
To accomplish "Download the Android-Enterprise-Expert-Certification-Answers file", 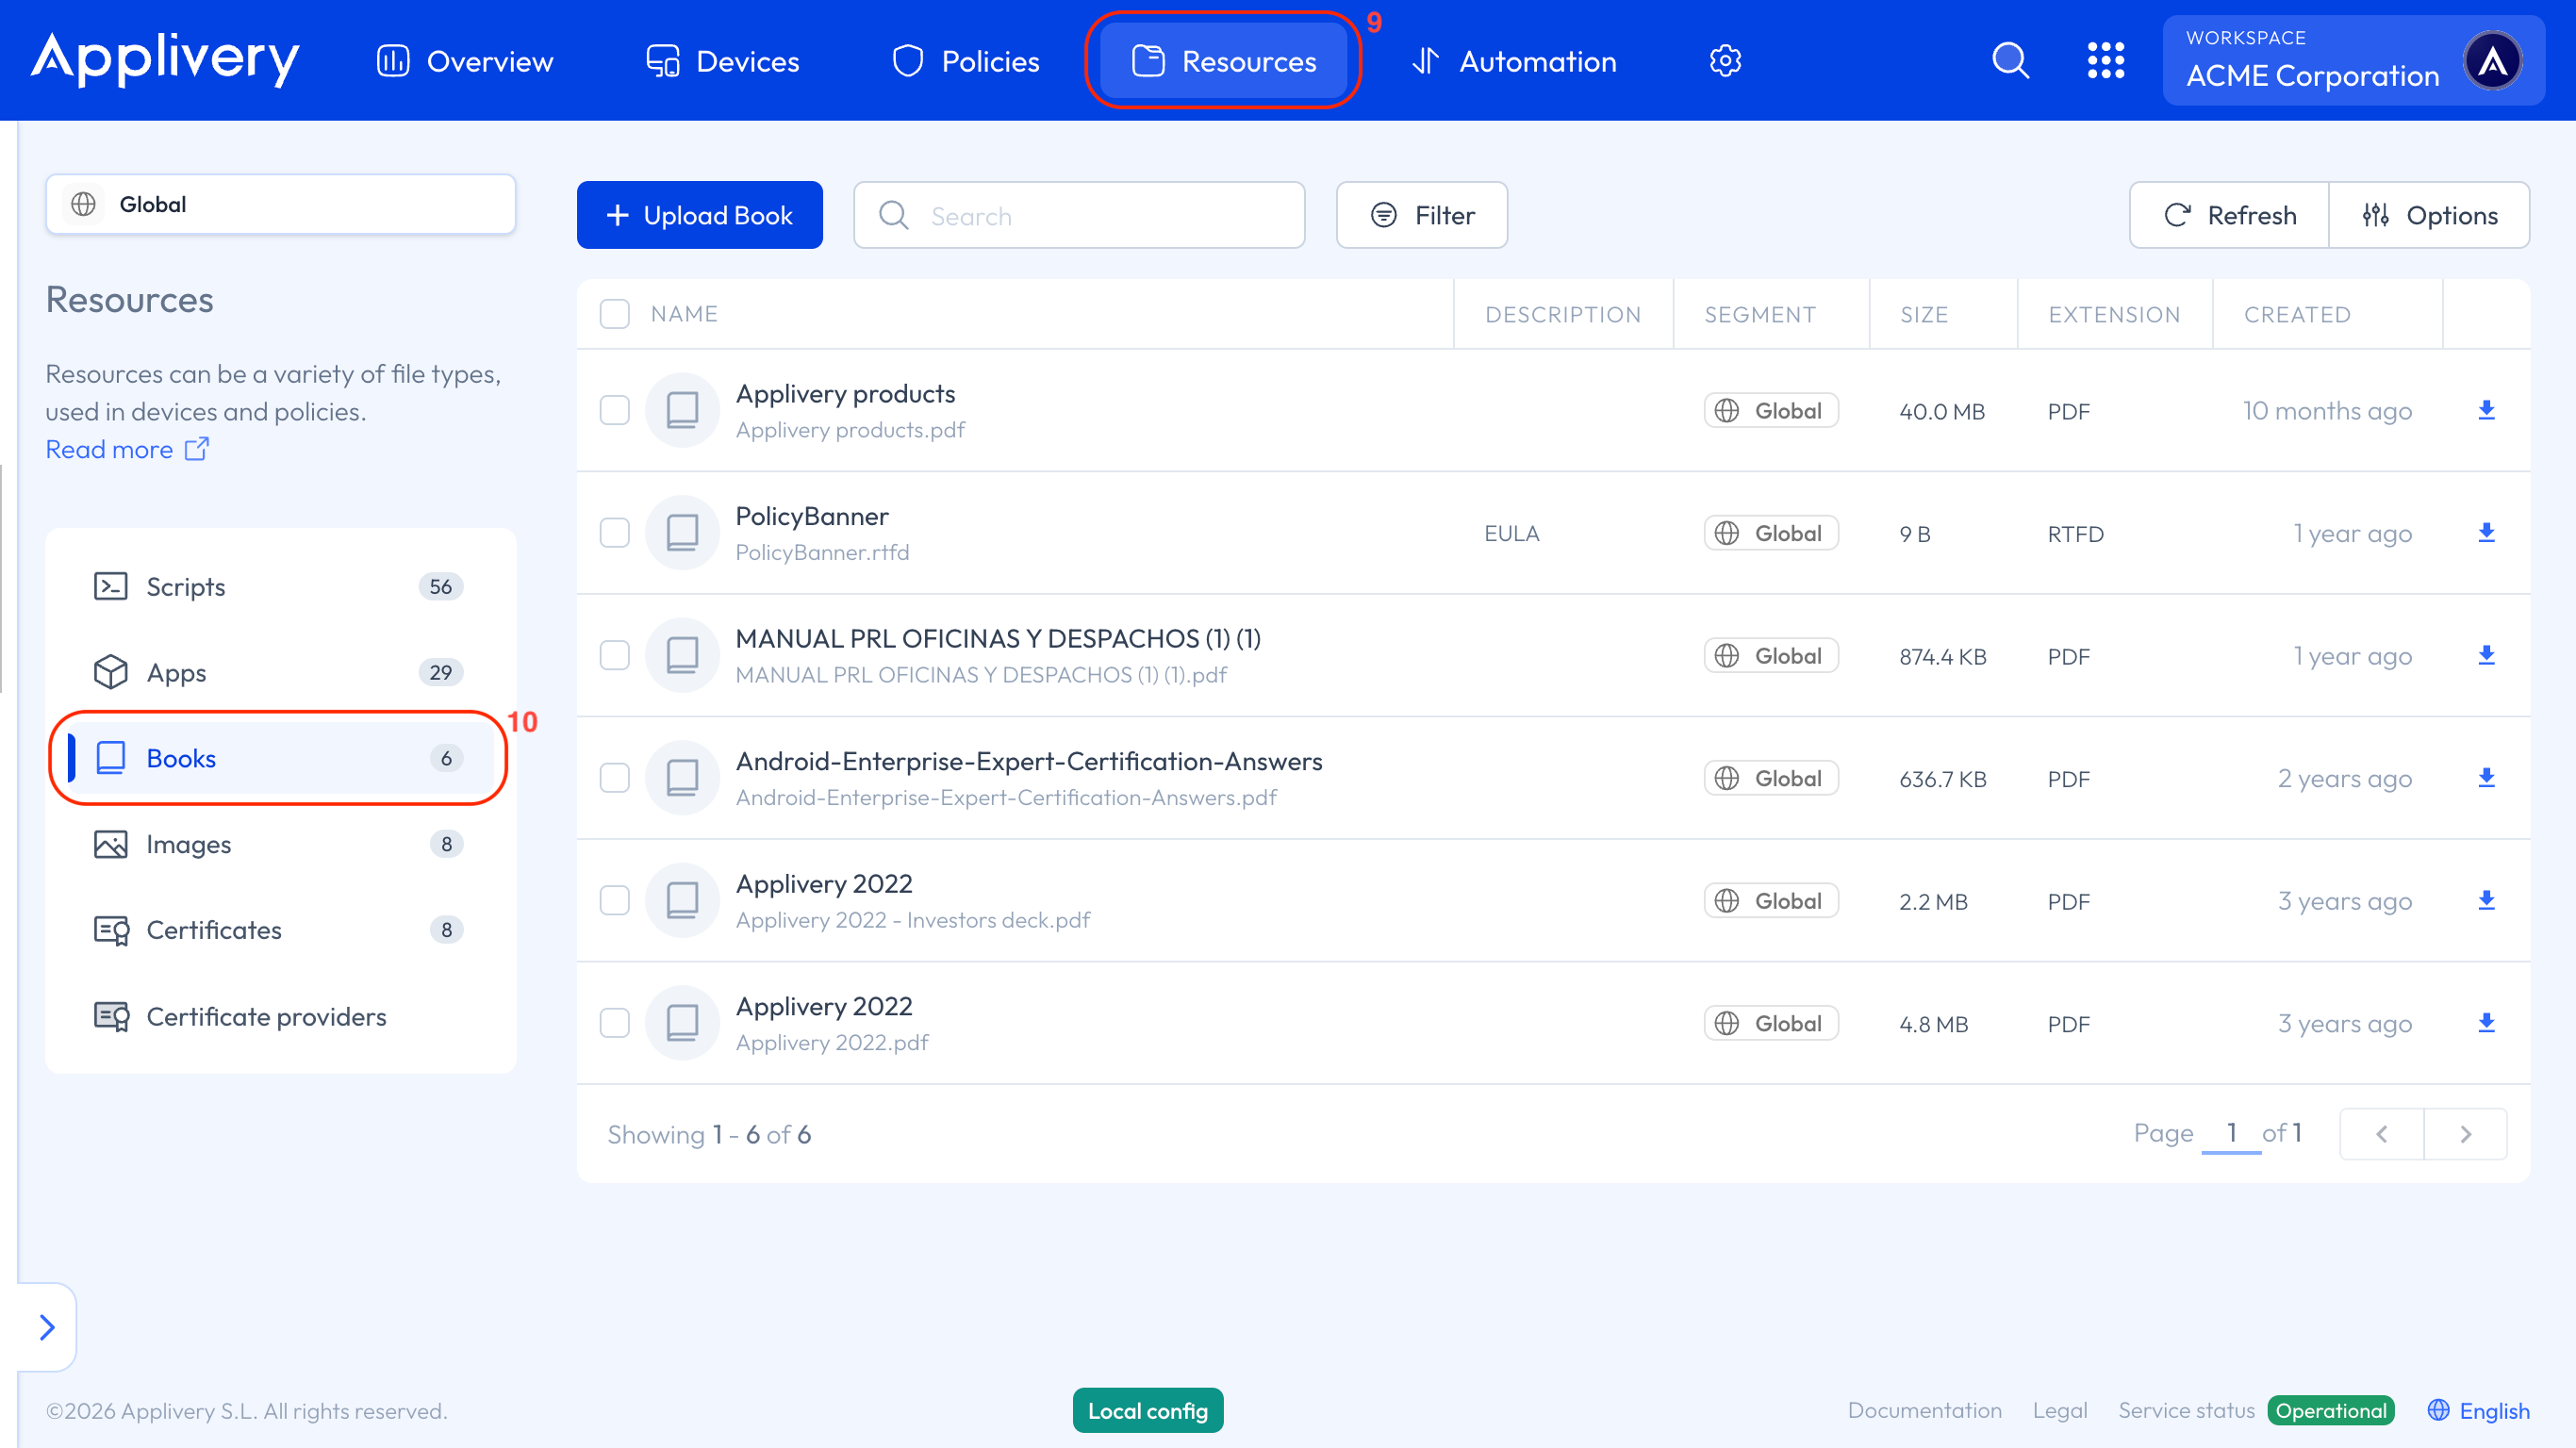I will (x=2486, y=778).
